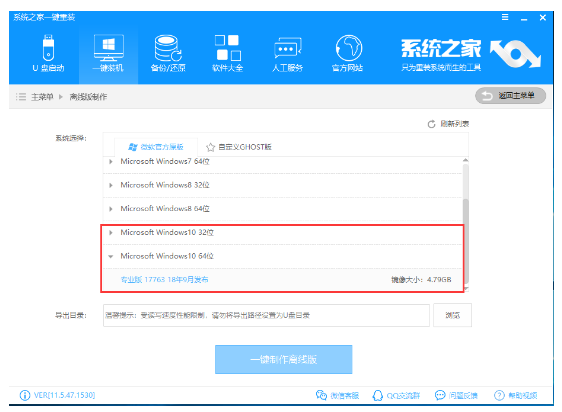Open 帮助视频 help question icon
Viewport: 562px width, 412px height.
[x=499, y=395]
